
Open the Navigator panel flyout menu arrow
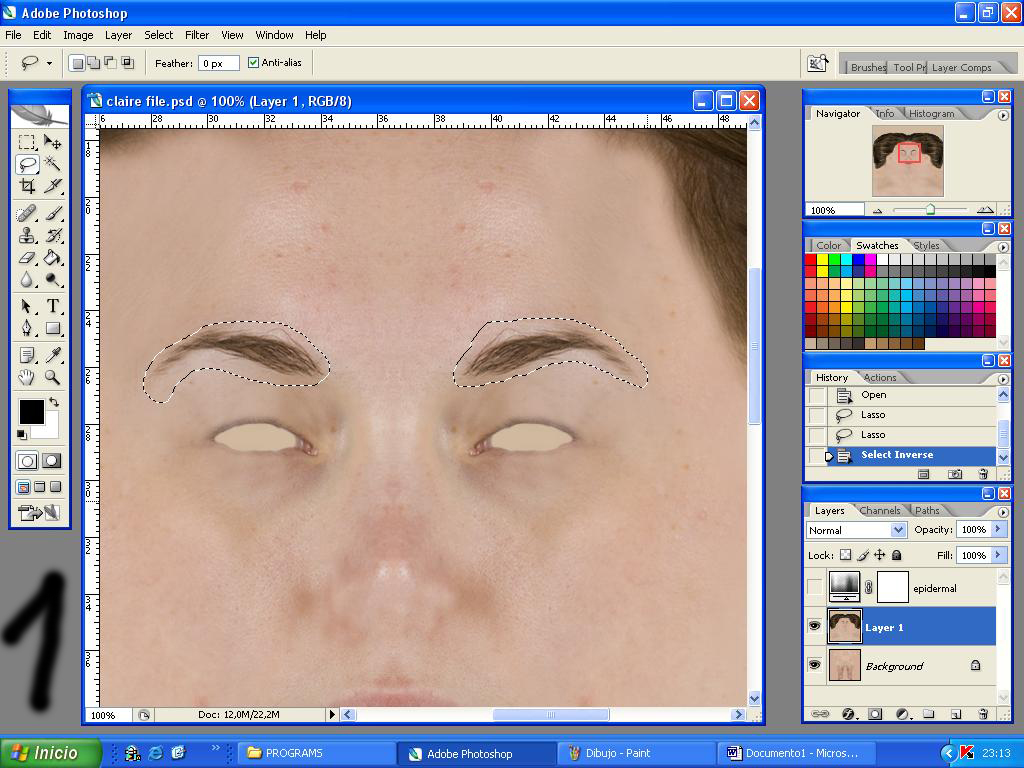click(x=1003, y=115)
